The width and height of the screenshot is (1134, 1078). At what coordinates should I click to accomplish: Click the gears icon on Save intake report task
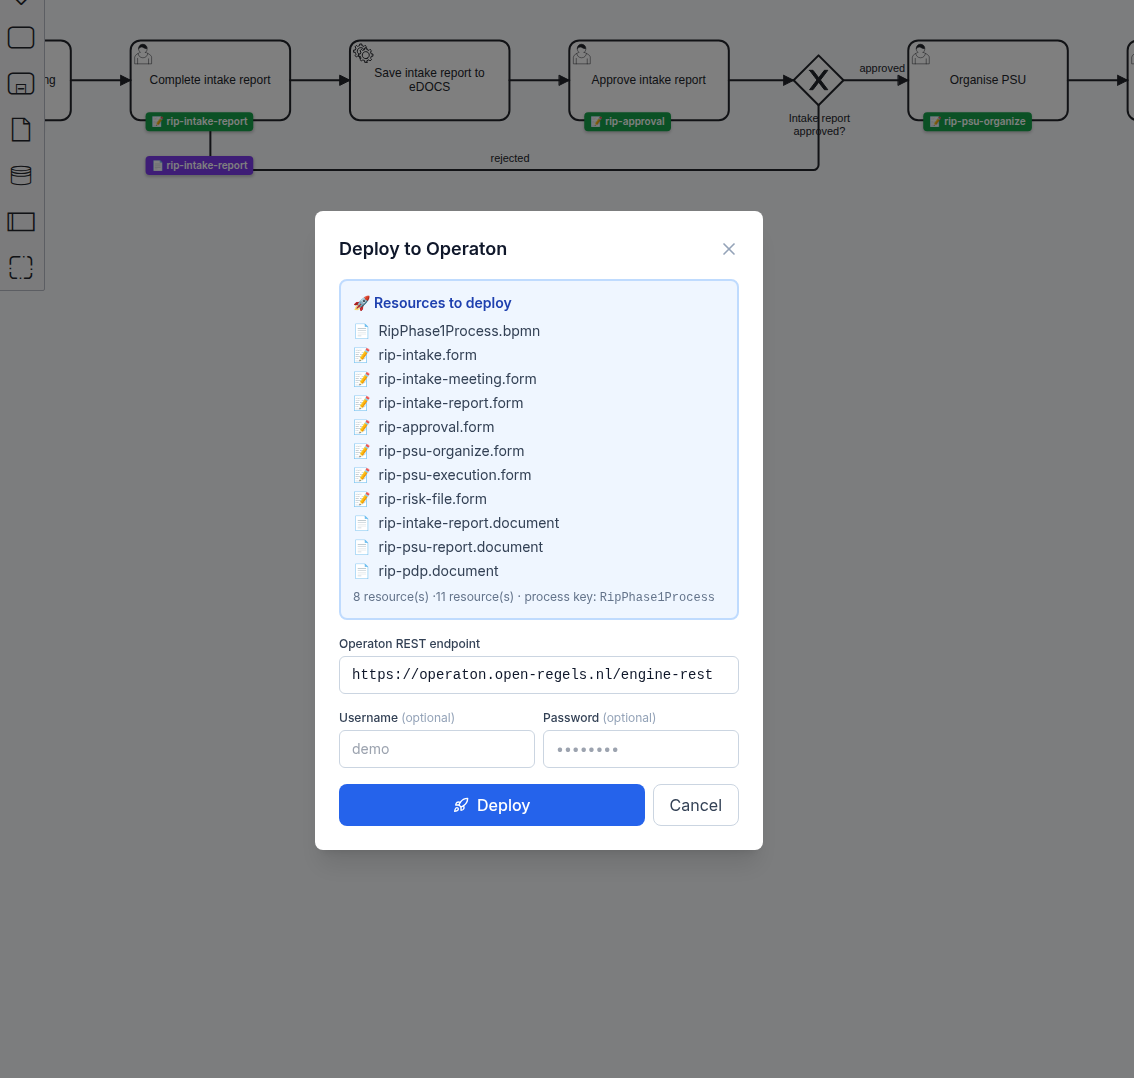(362, 52)
